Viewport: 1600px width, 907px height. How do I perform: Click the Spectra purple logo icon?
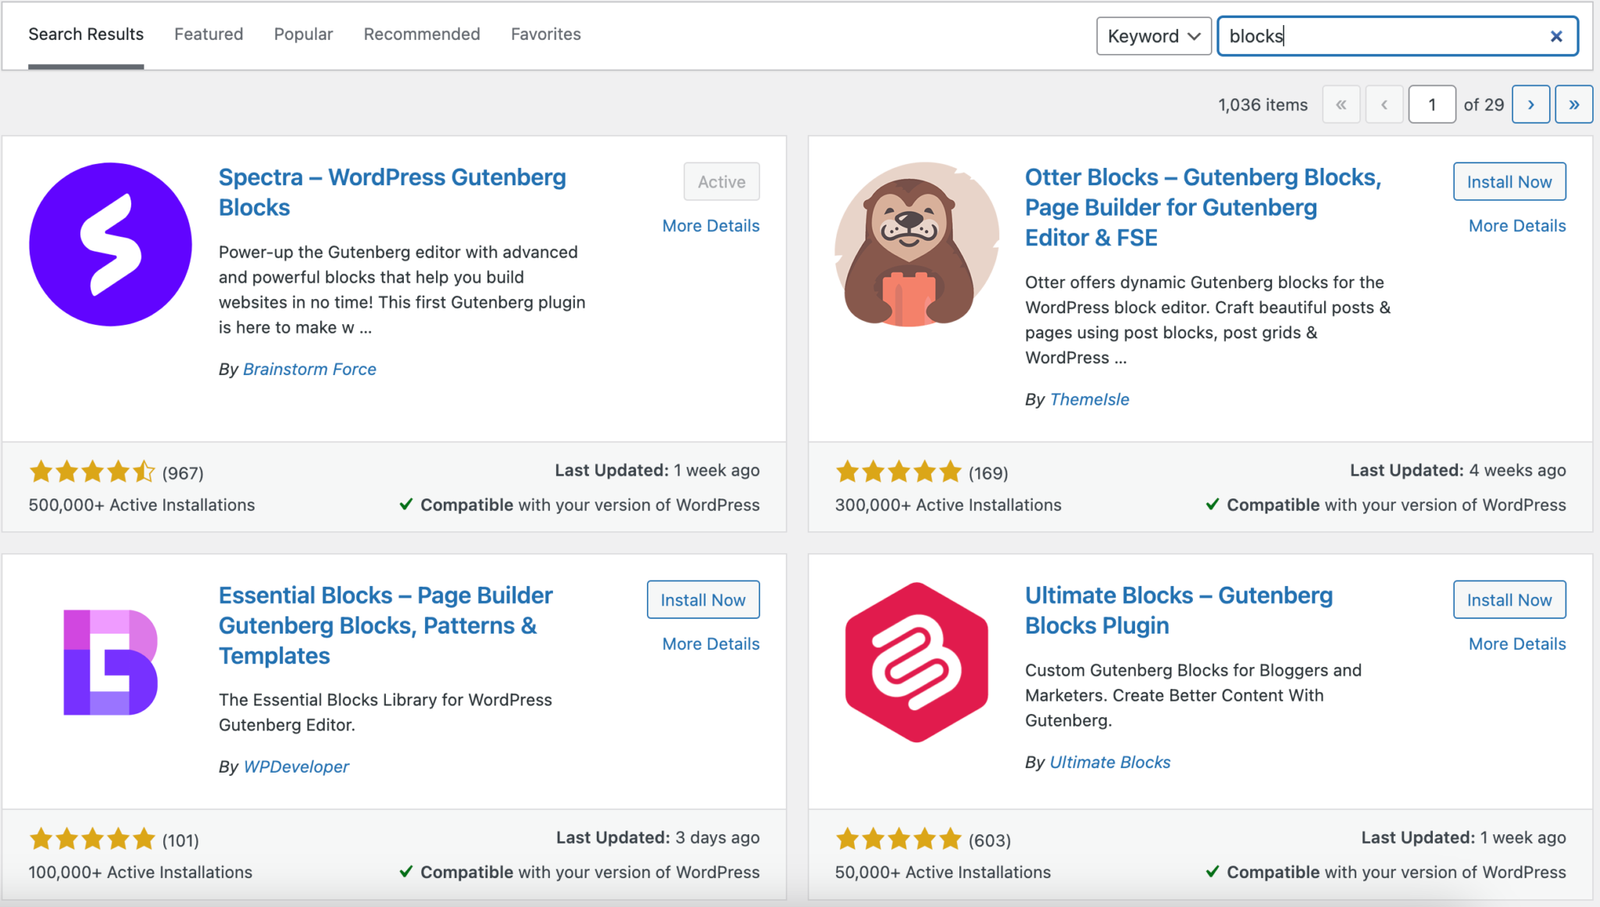pyautogui.click(x=110, y=244)
